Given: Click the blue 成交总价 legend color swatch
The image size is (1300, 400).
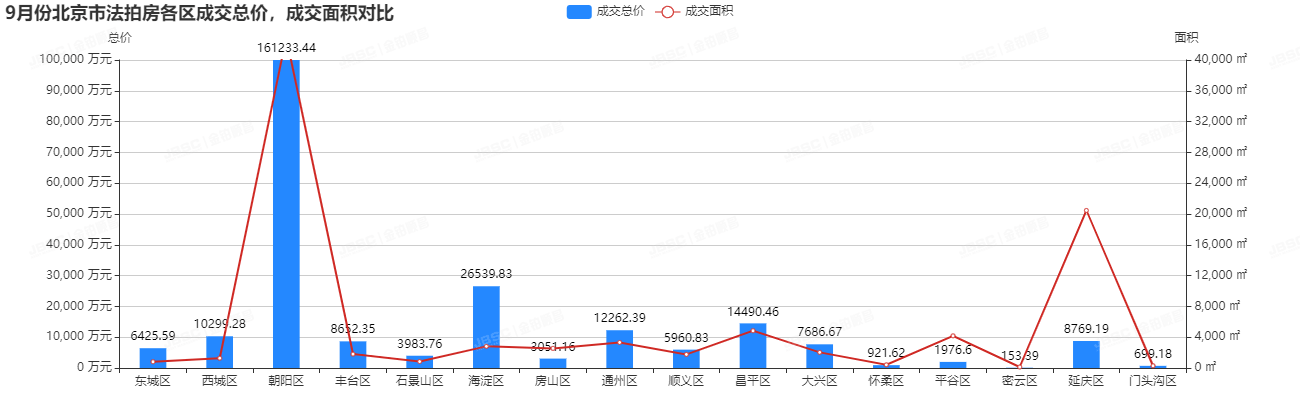Looking at the screenshot, I should pos(579,11).
